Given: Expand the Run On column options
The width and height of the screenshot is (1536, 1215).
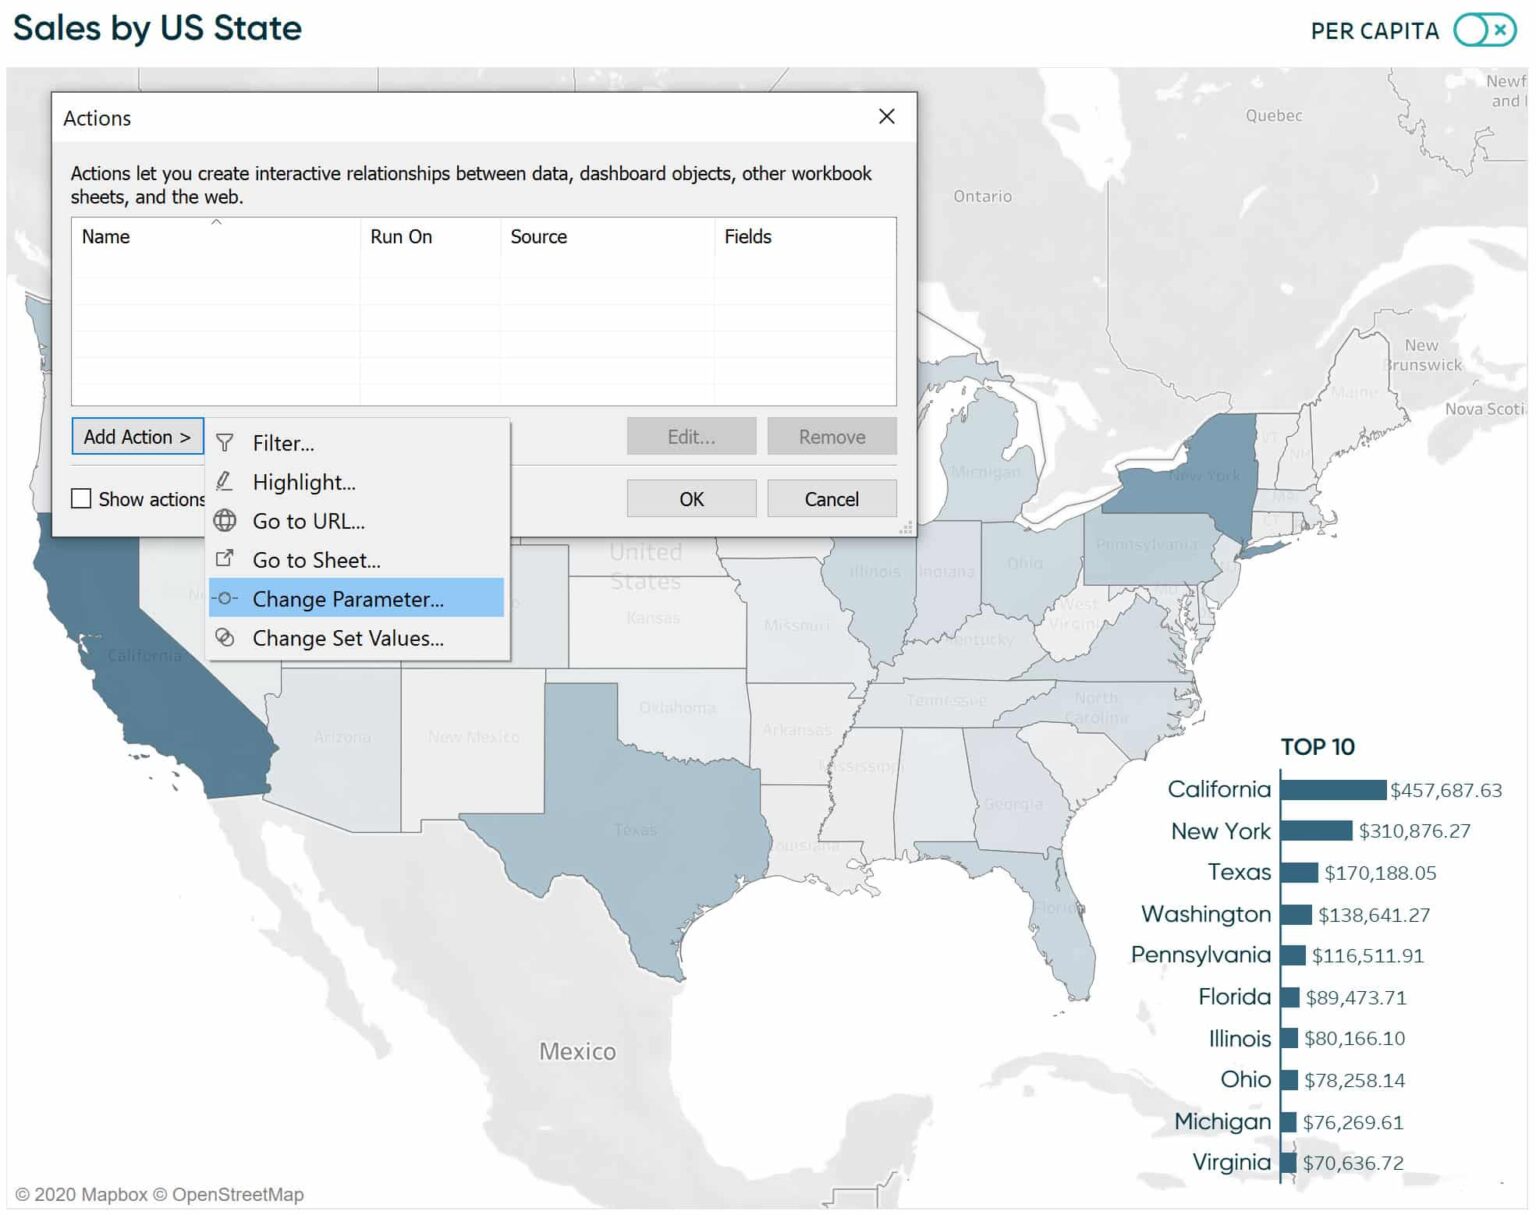Looking at the screenshot, I should coord(400,237).
